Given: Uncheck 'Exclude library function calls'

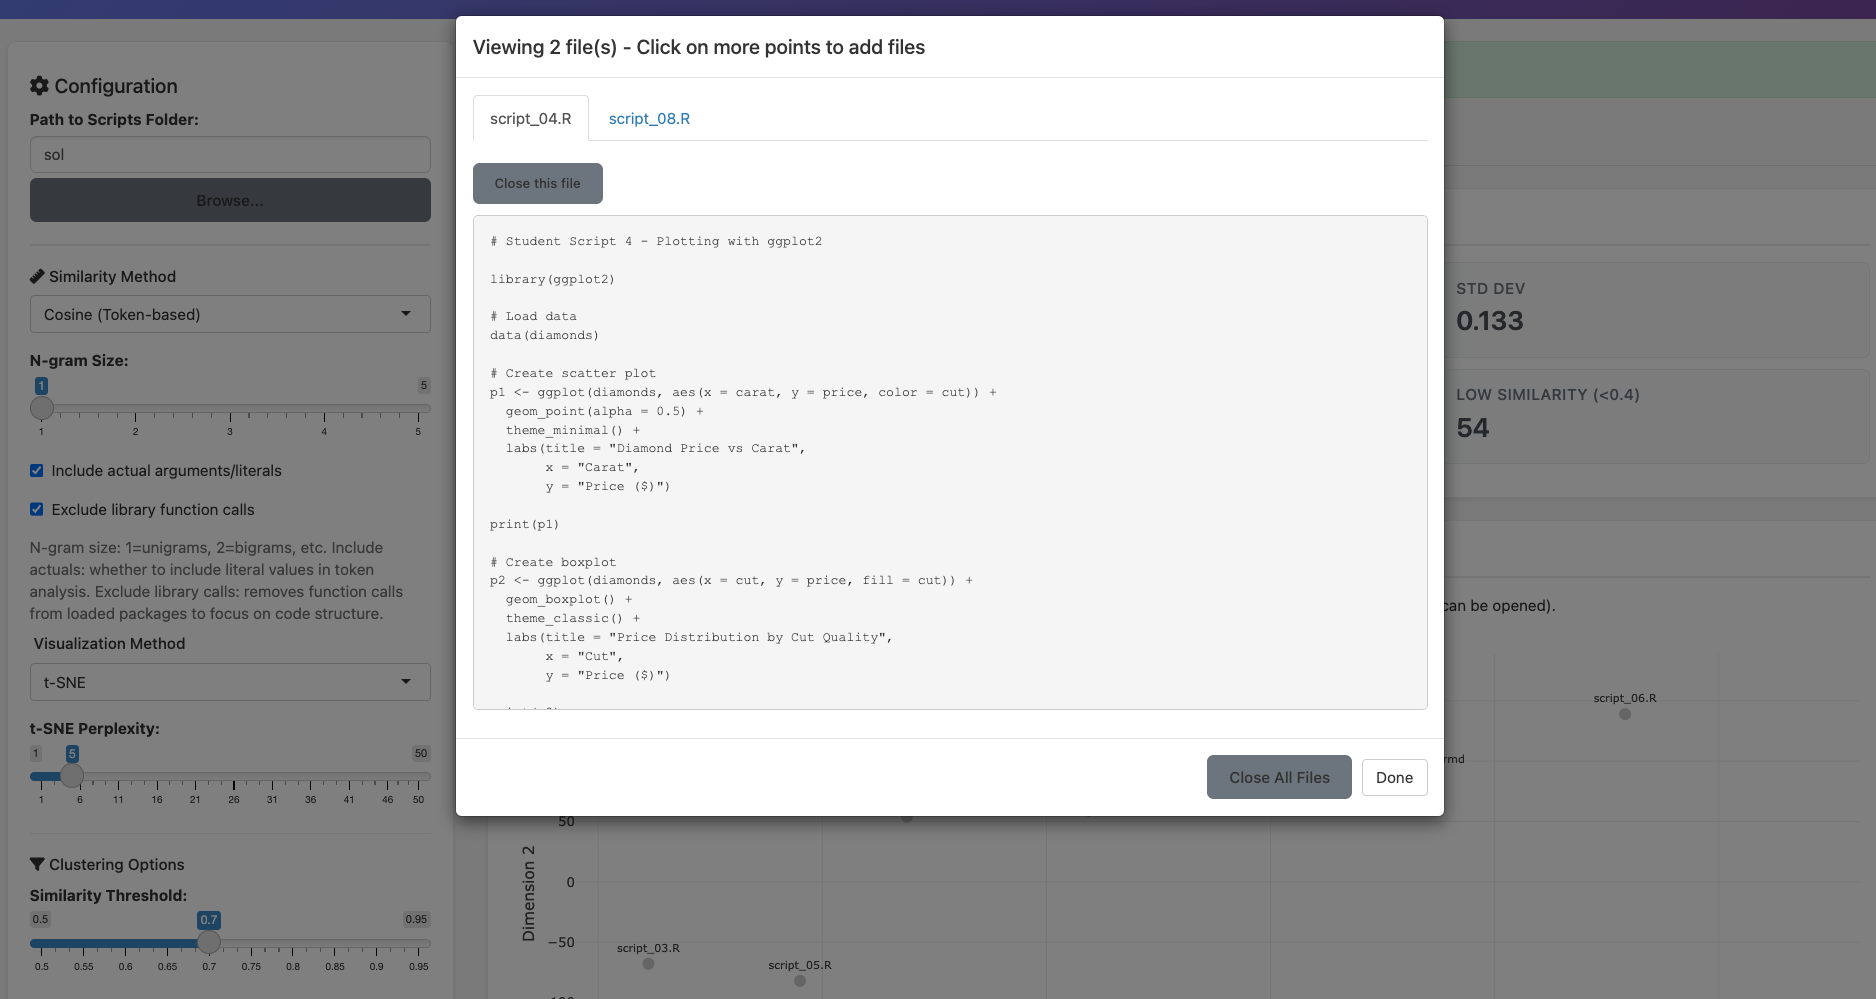Looking at the screenshot, I should tap(37, 509).
